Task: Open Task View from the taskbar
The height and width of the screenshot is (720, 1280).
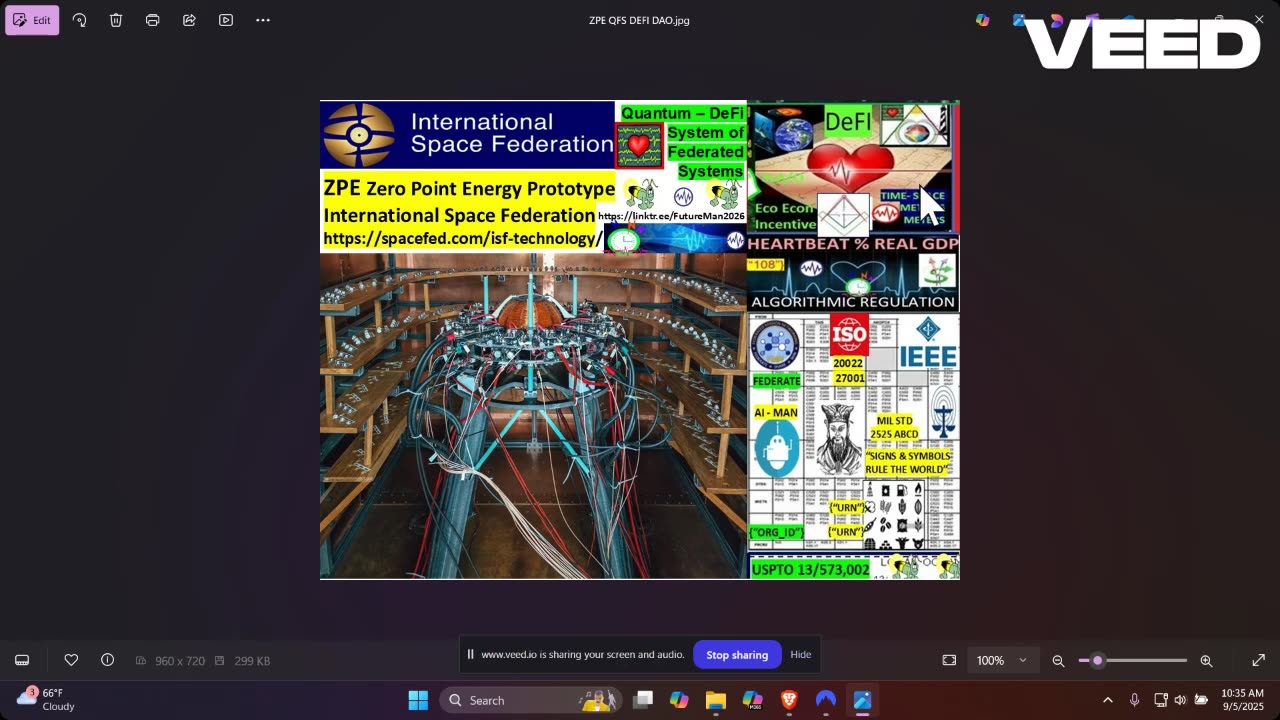Action: [x=643, y=700]
